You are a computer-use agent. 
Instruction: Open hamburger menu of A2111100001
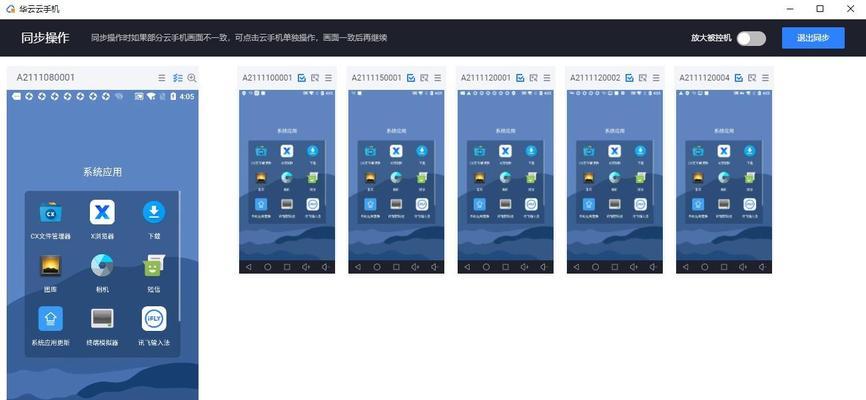[x=328, y=78]
